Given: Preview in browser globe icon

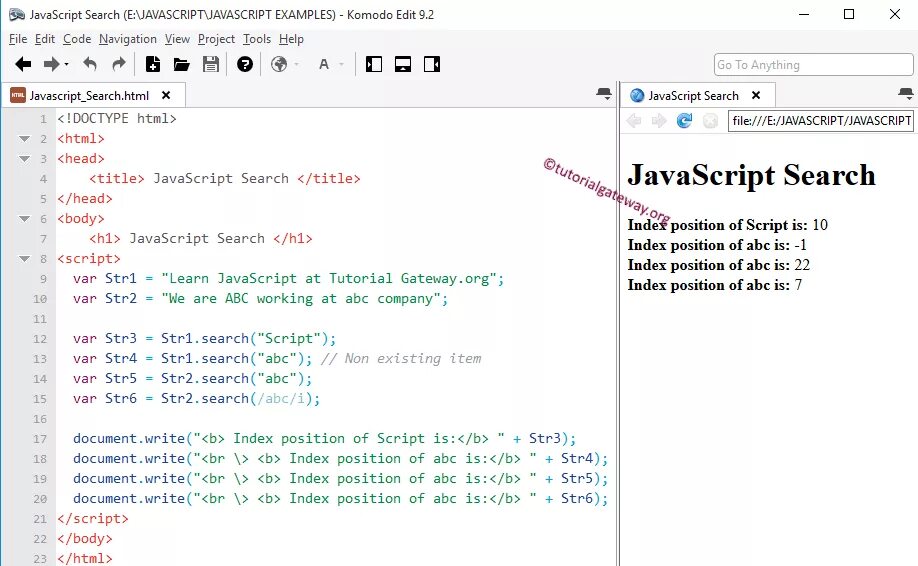Looking at the screenshot, I should [x=279, y=64].
